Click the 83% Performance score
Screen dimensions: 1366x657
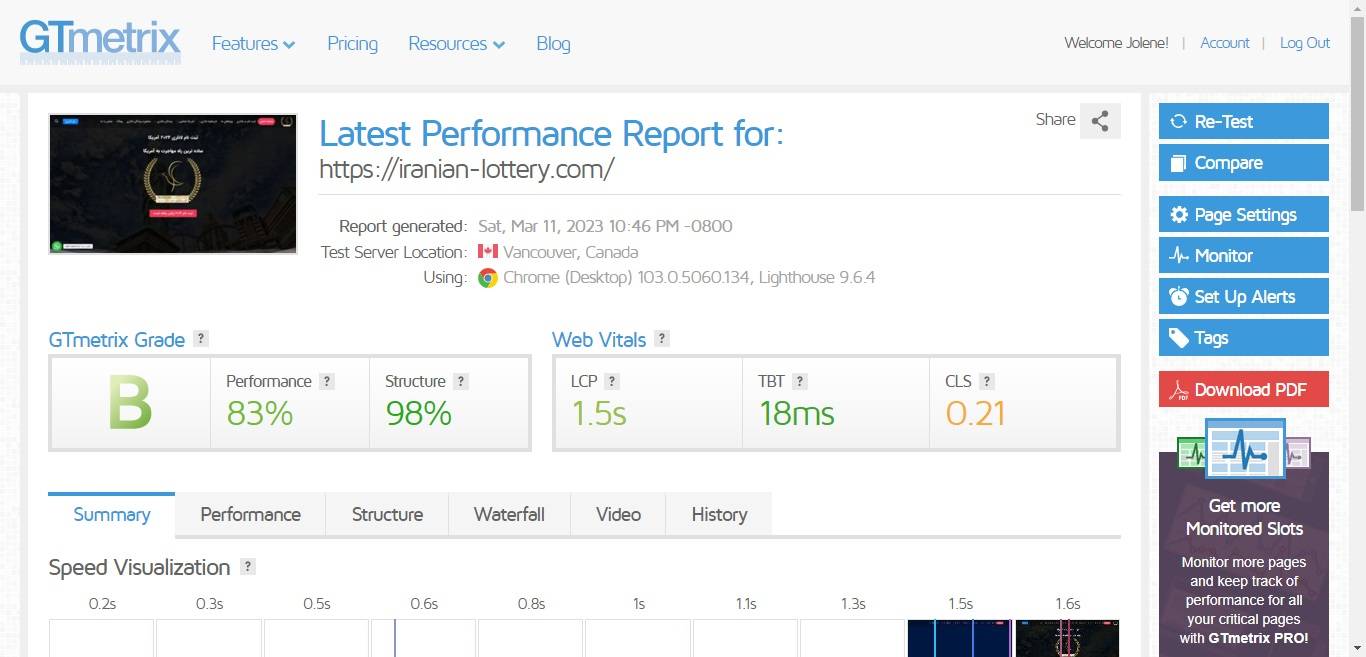pyautogui.click(x=260, y=413)
